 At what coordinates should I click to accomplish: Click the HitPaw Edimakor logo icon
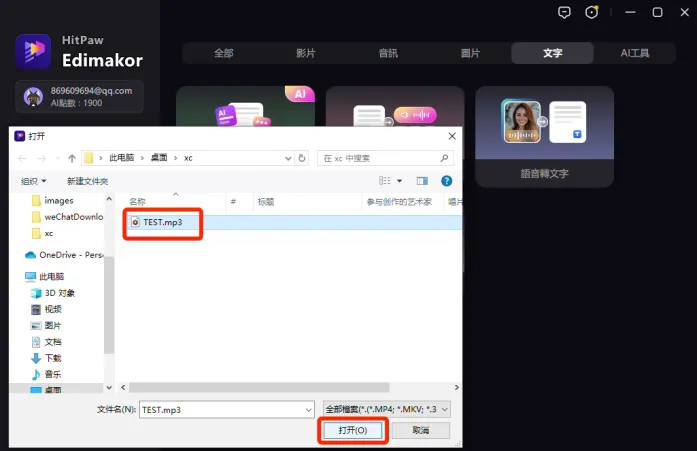33,51
